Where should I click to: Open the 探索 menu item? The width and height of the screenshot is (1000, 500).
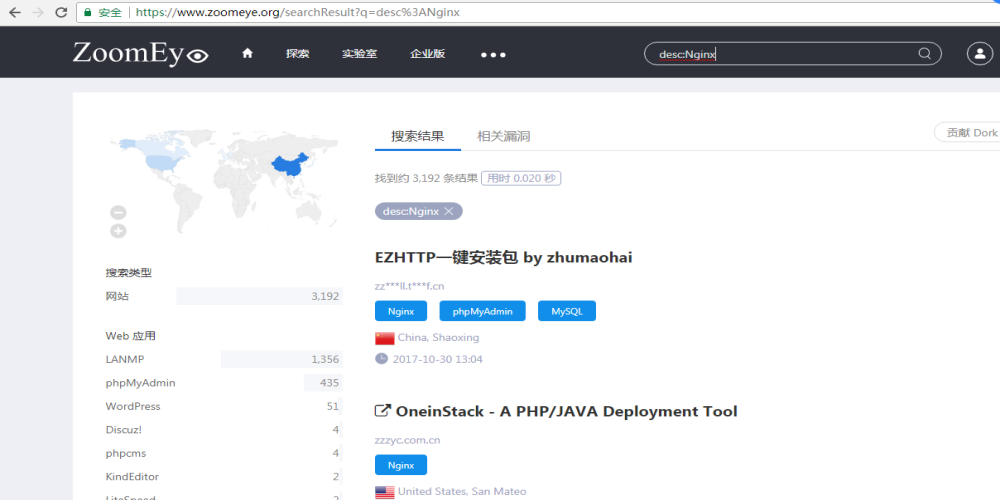point(298,54)
